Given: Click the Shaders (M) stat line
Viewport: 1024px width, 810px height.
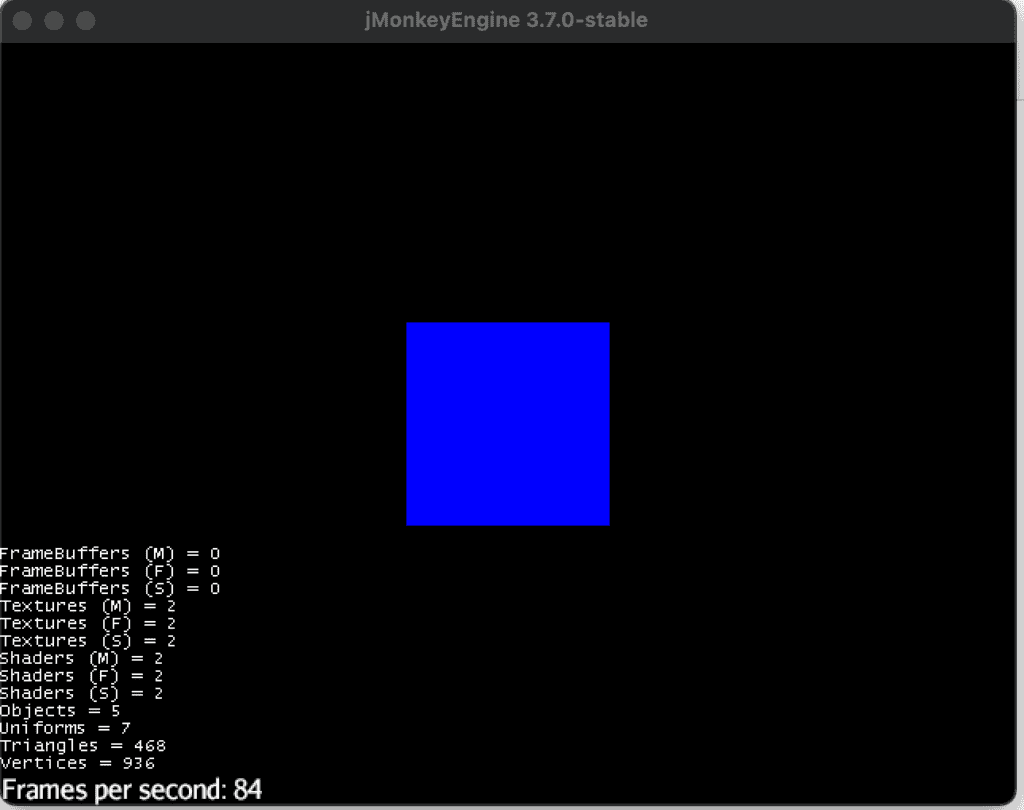Looking at the screenshot, I should pos(81,658).
